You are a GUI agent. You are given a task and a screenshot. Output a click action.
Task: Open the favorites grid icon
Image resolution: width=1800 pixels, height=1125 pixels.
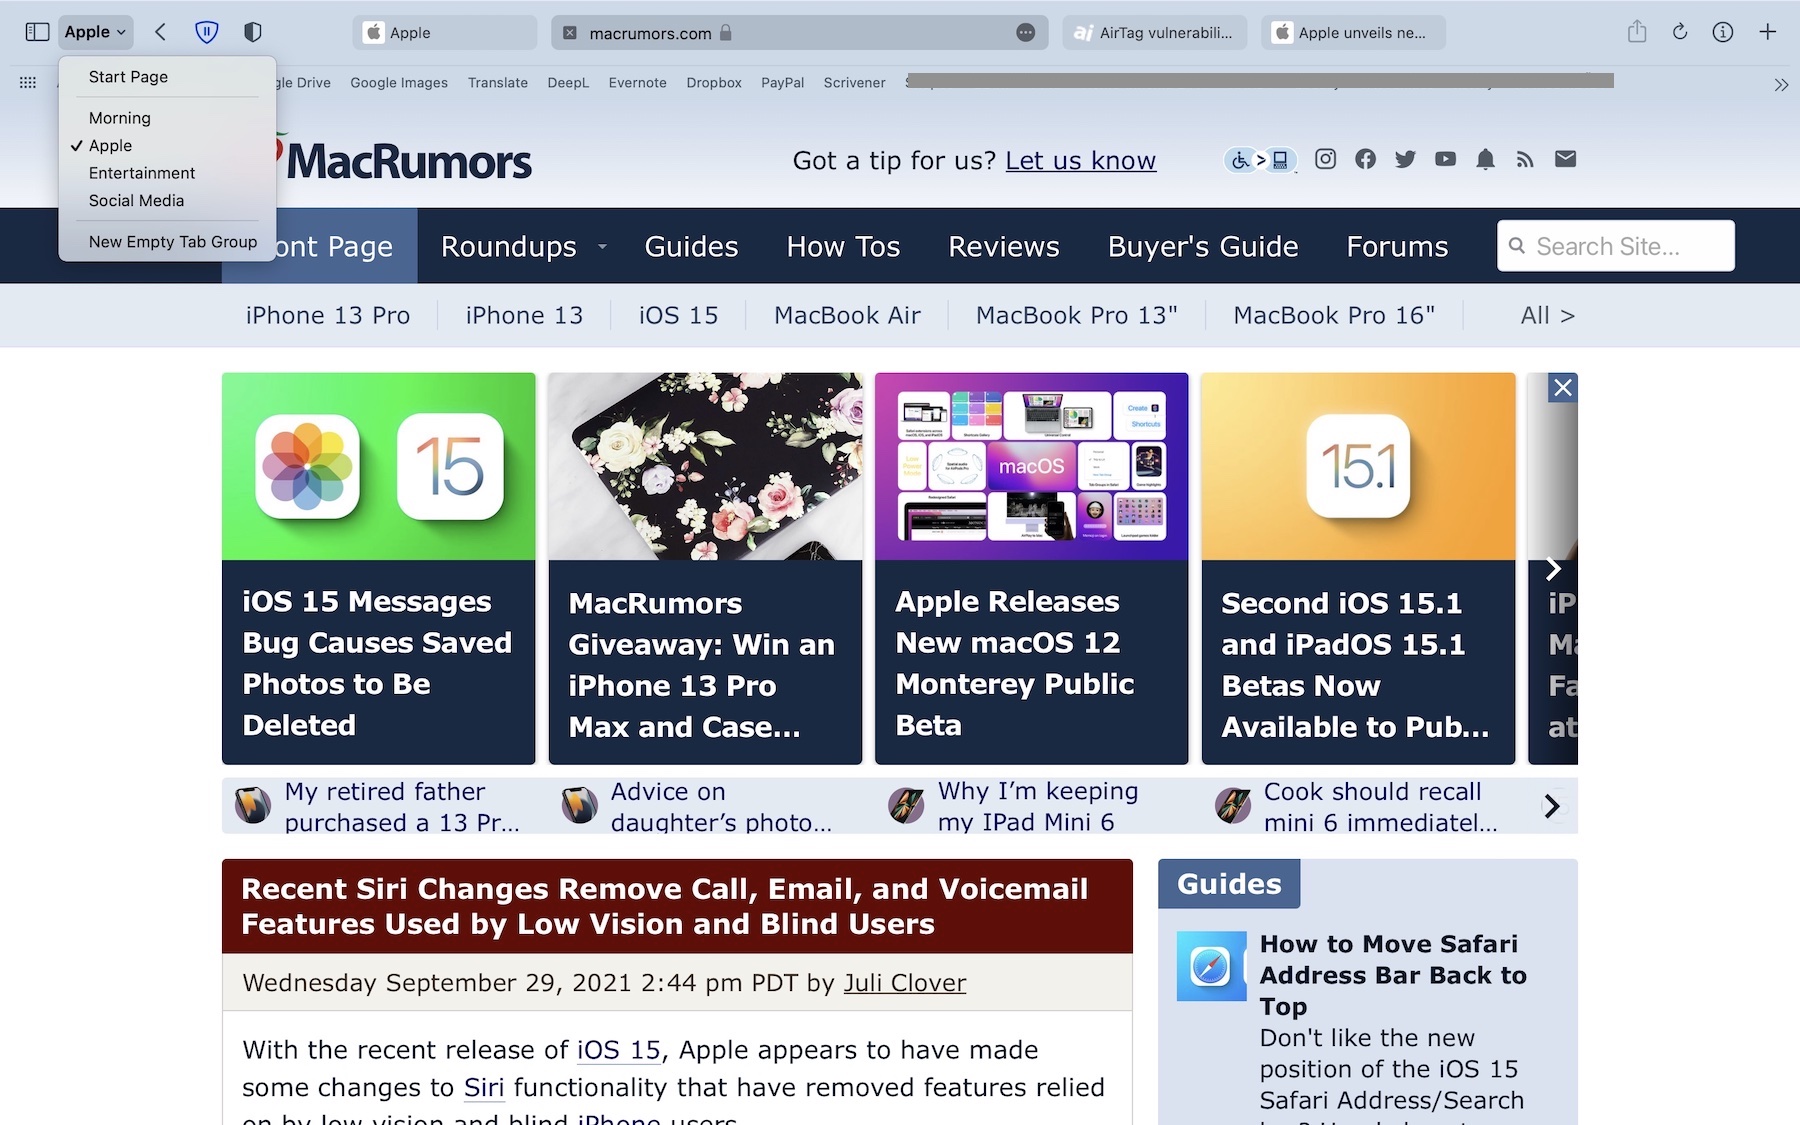click(28, 82)
